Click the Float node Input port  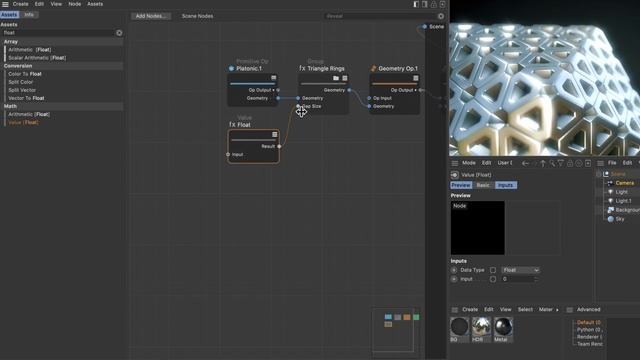(228, 154)
